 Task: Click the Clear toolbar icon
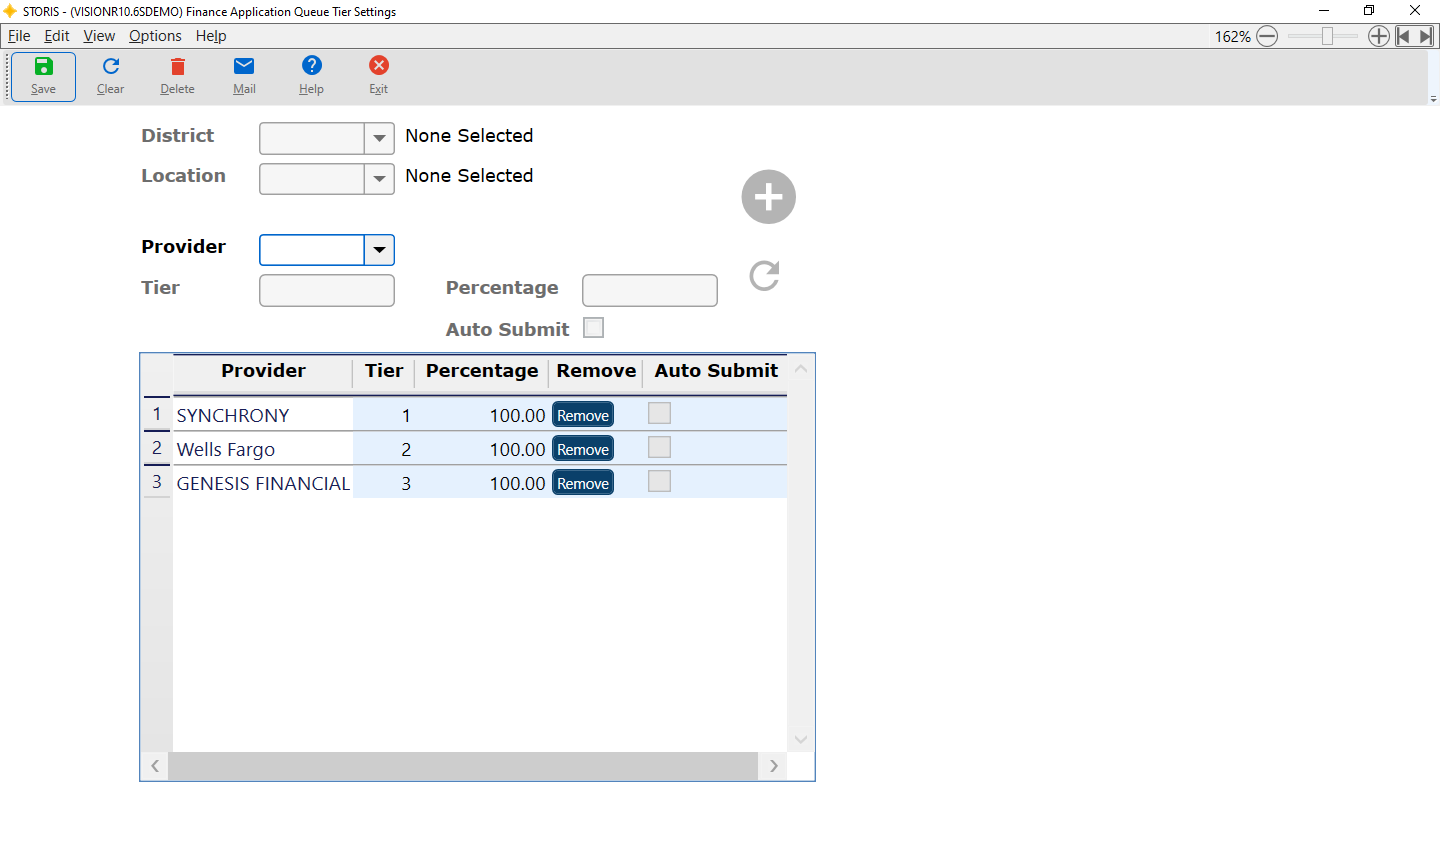pyautogui.click(x=110, y=77)
